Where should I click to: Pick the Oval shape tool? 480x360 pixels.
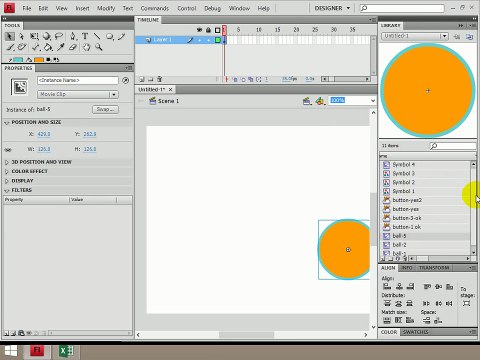(x=110, y=36)
